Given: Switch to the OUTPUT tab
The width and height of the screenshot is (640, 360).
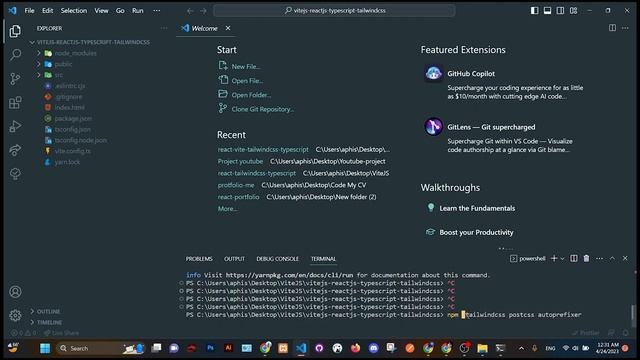Looking at the screenshot, I should click(x=234, y=259).
